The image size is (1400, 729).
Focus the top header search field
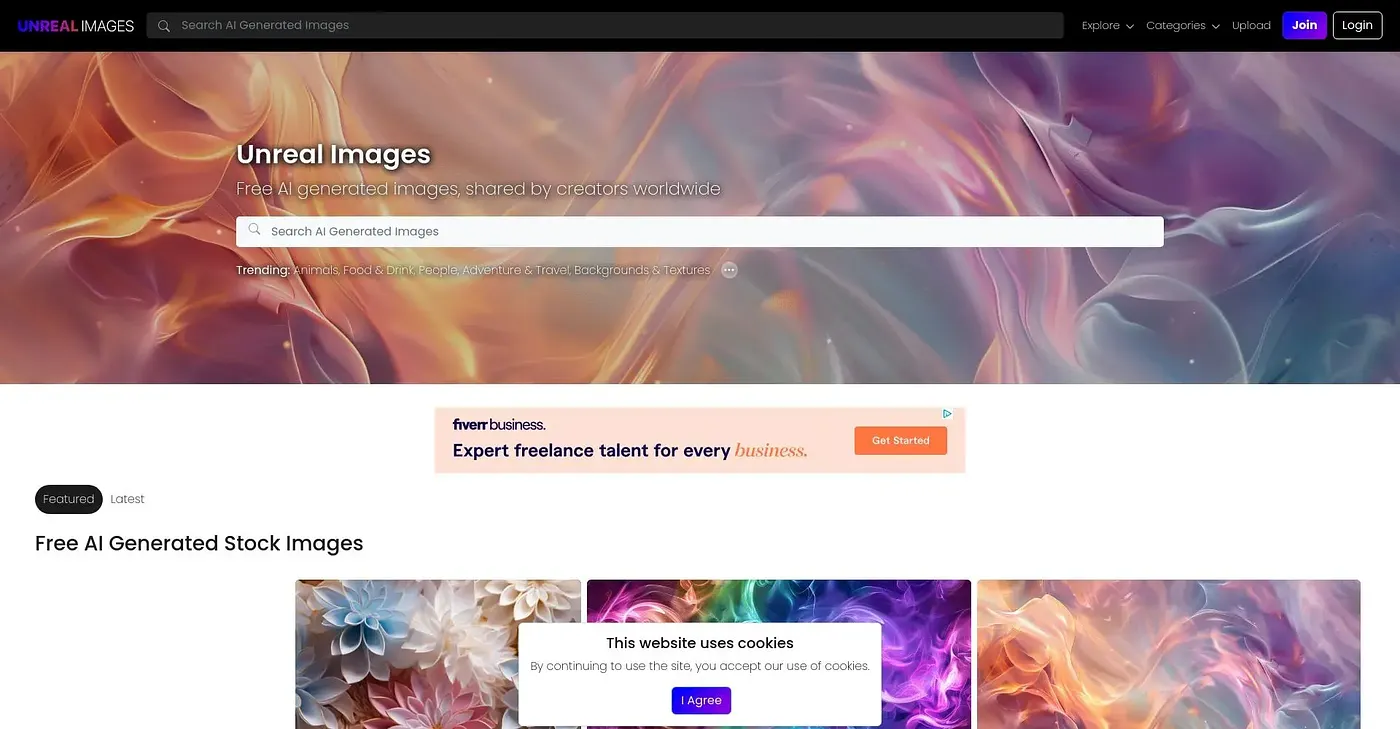(605, 25)
